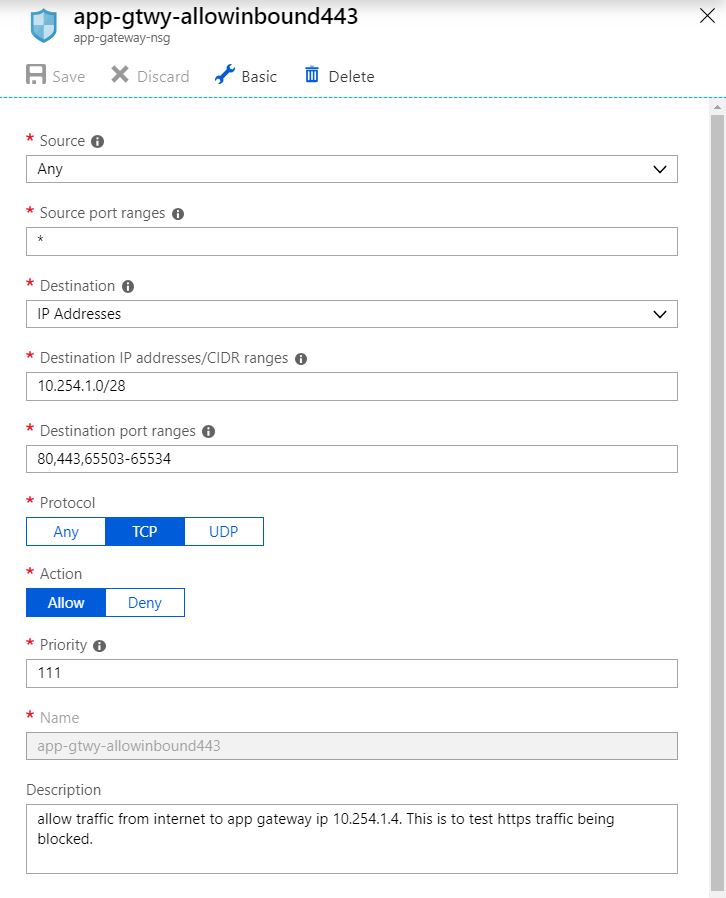Click the Priority input field
The height and width of the screenshot is (898, 726).
coord(352,673)
